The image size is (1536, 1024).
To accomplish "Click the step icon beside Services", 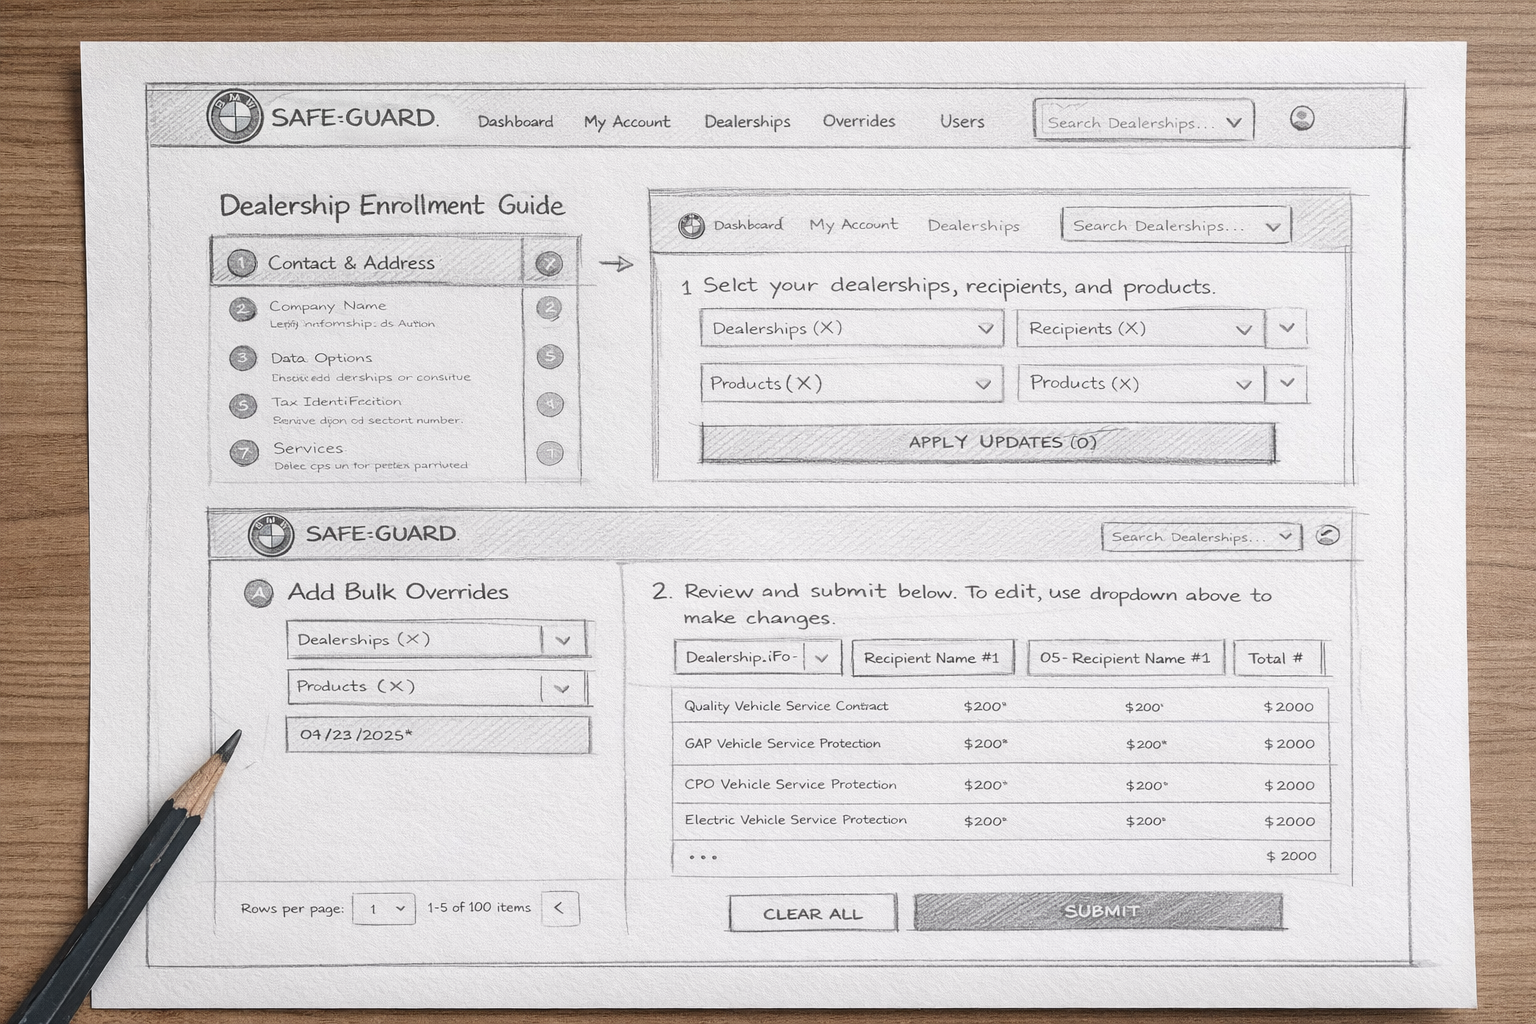I will click(x=244, y=453).
